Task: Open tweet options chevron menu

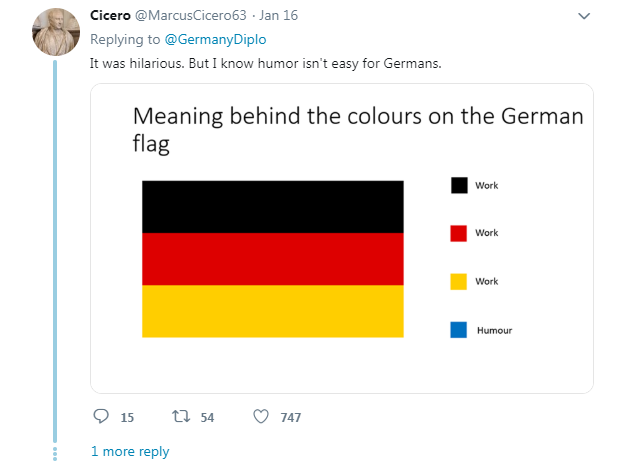Action: [584, 16]
